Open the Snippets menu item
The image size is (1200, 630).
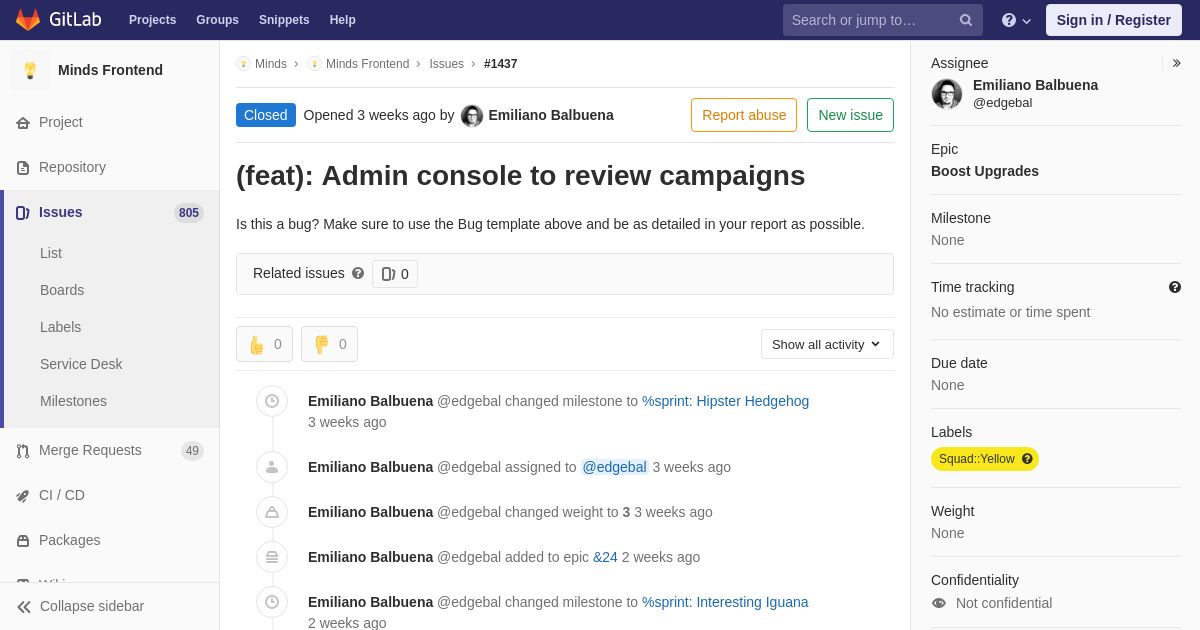284,20
